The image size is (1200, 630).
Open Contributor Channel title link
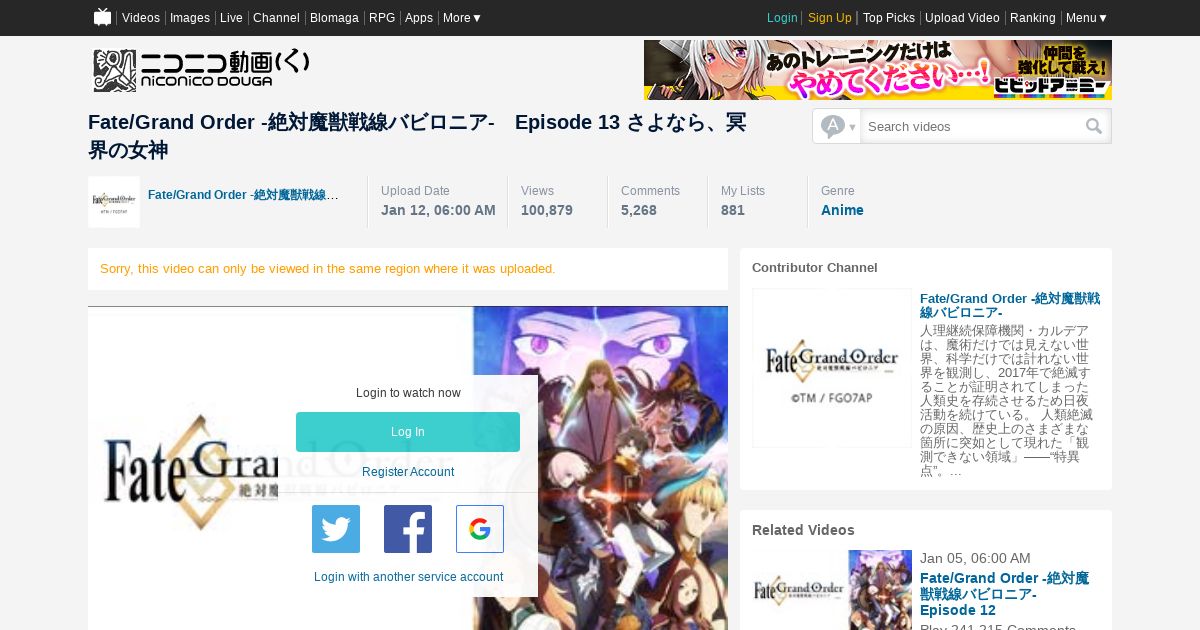click(1010, 306)
